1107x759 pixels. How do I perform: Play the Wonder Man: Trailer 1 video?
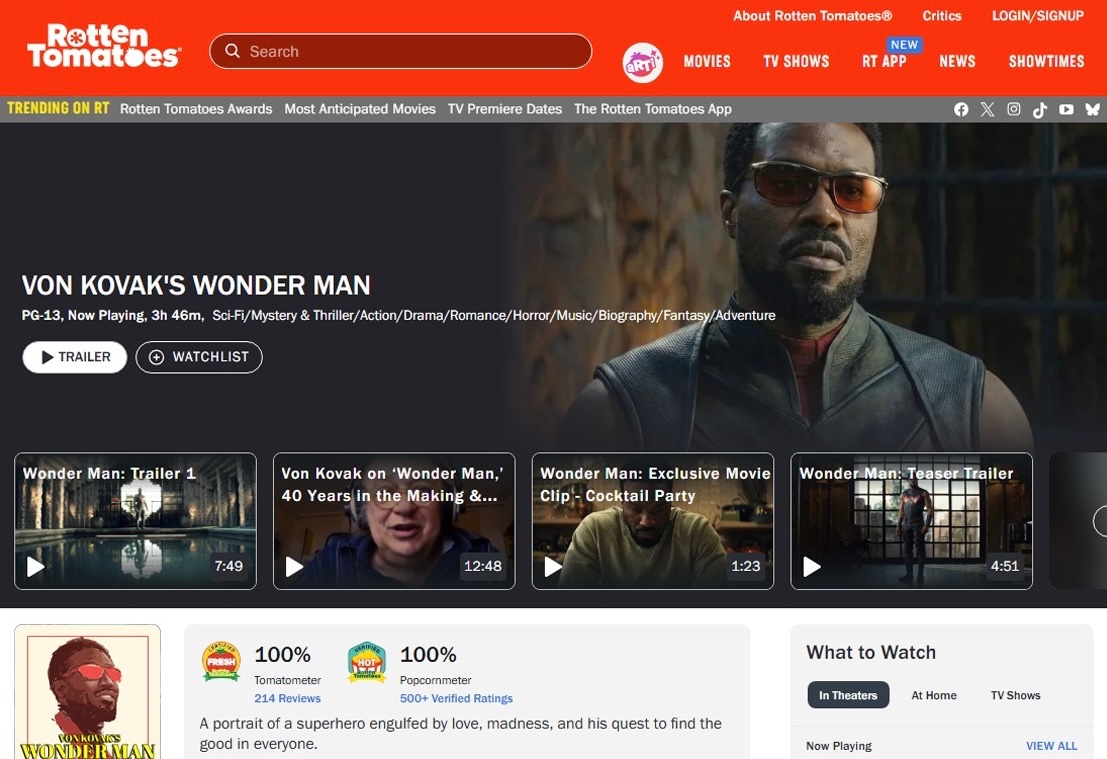(134, 520)
